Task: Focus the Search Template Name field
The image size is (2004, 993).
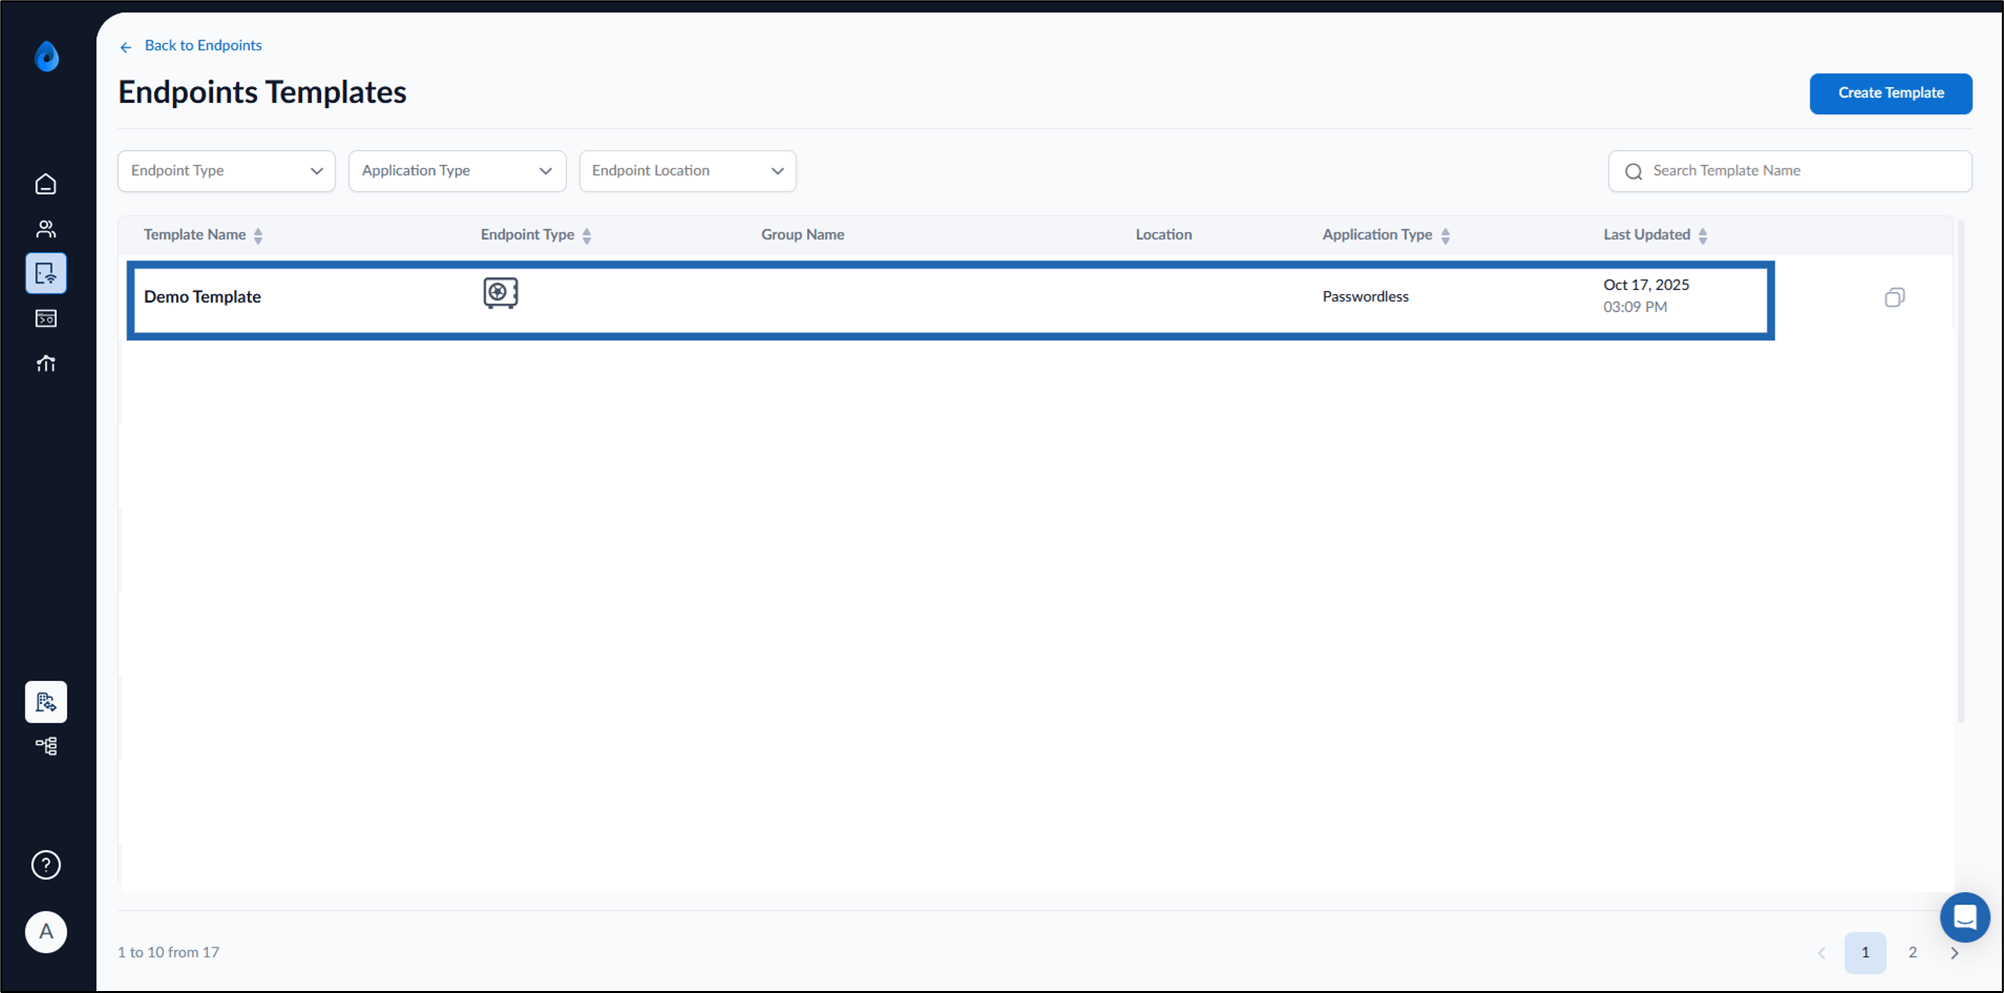Action: pyautogui.click(x=1789, y=171)
